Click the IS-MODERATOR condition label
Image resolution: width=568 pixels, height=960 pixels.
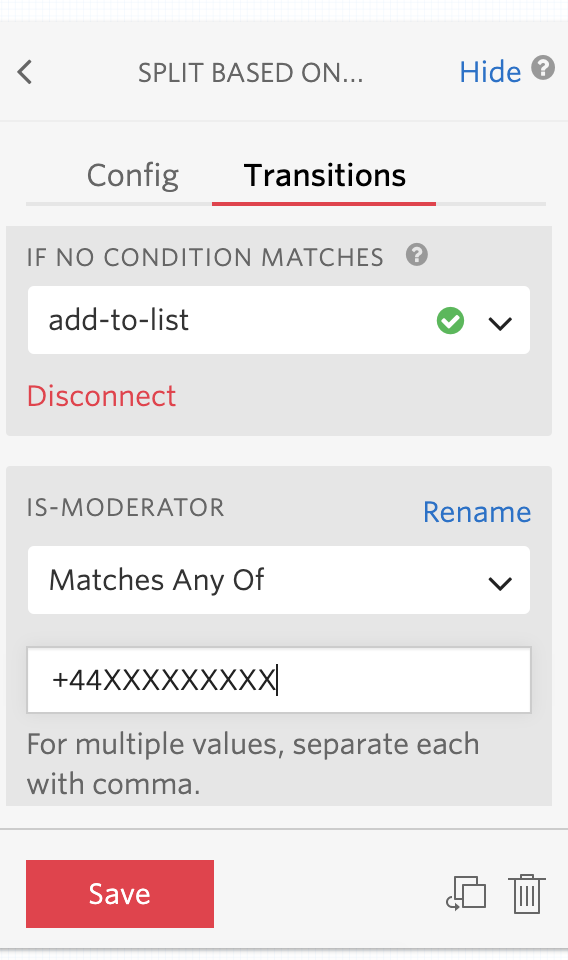[x=125, y=508]
